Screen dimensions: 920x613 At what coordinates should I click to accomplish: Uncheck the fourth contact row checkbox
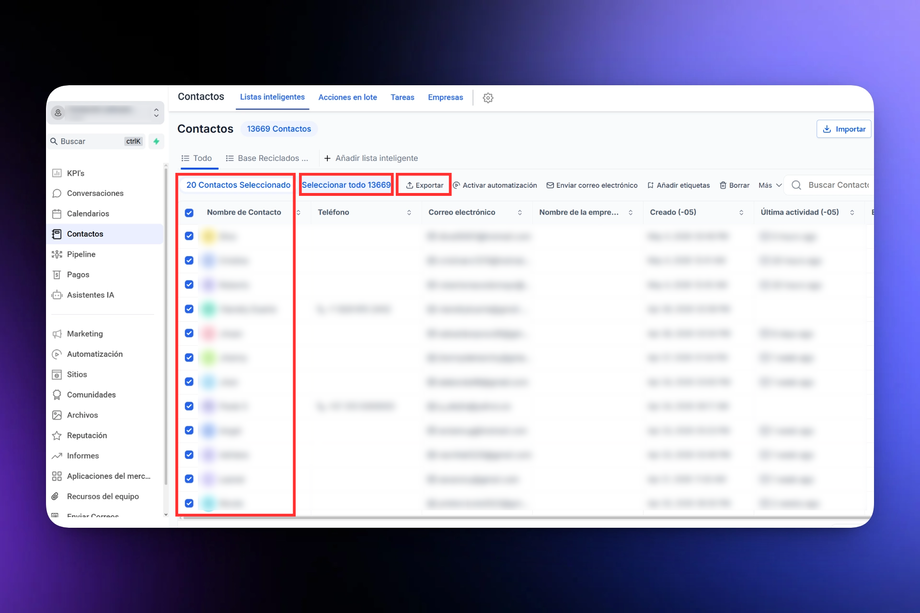pos(189,309)
